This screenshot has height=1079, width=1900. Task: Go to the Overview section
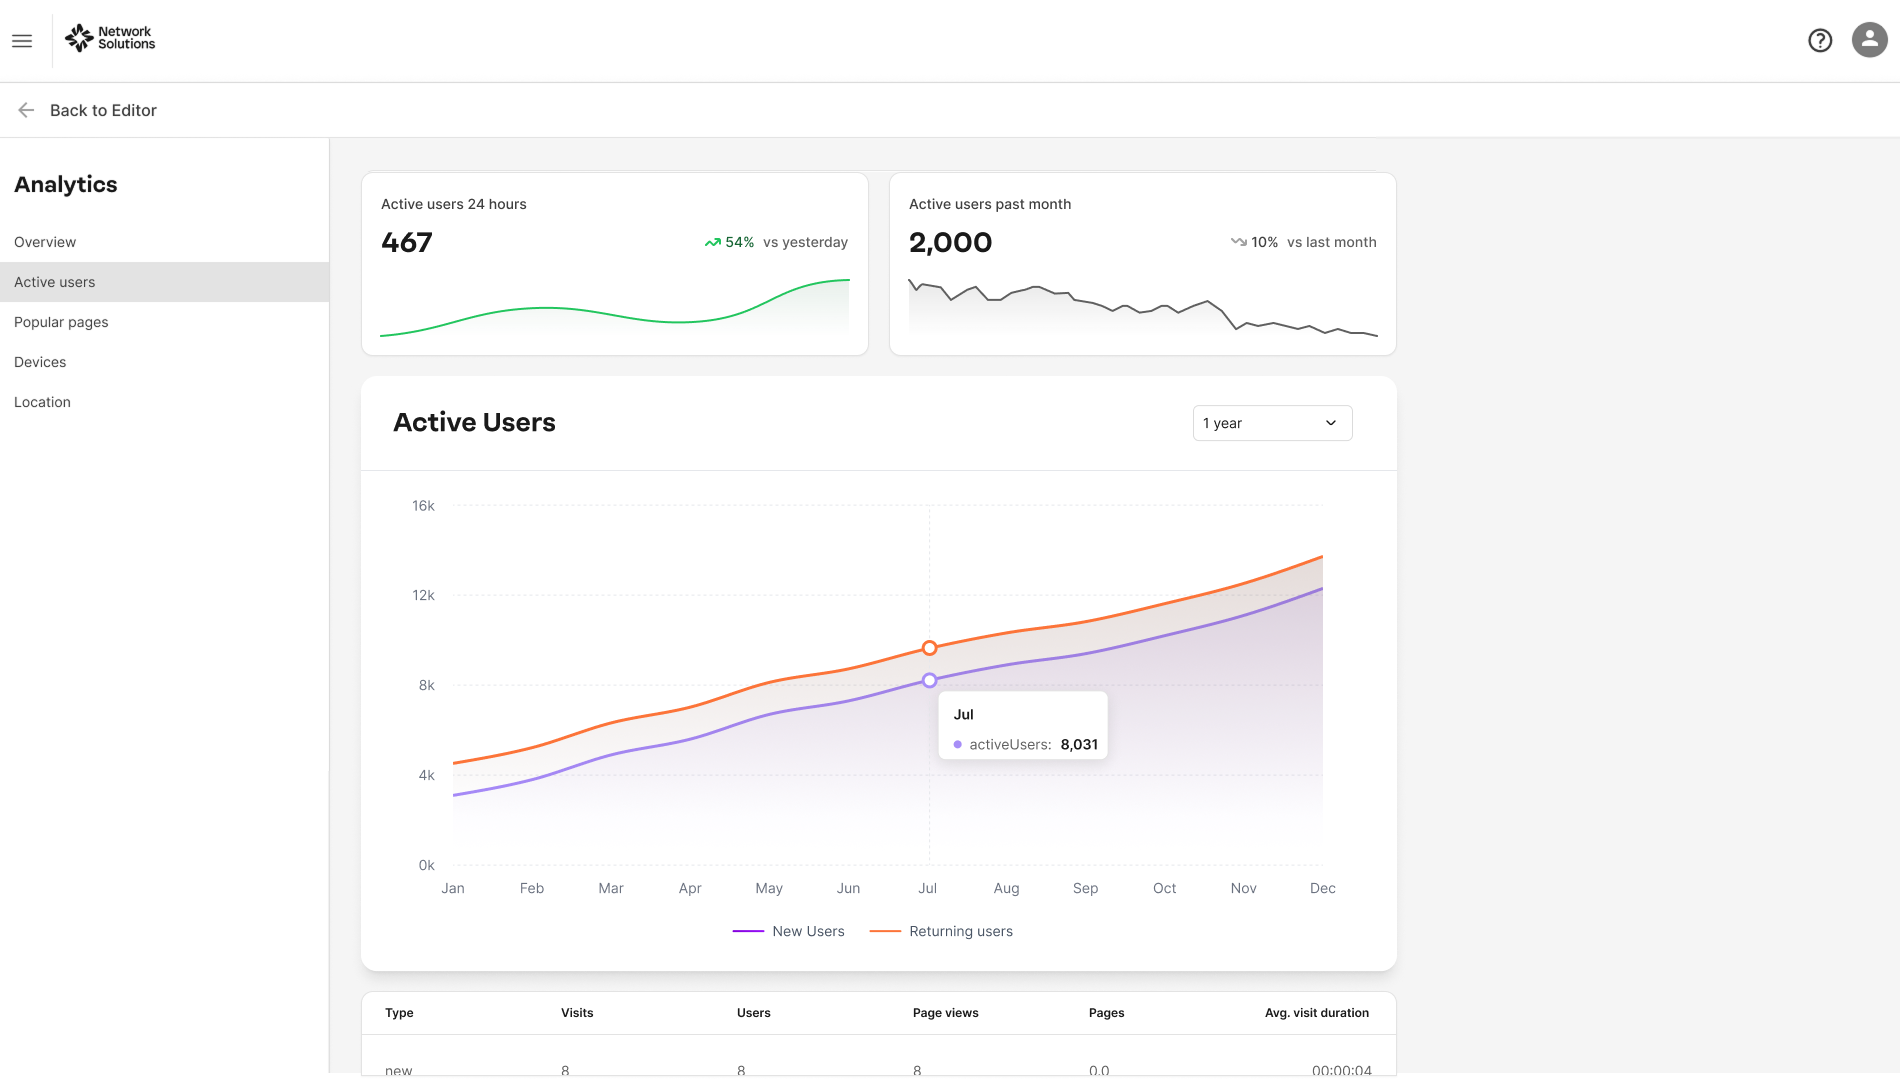(x=45, y=242)
